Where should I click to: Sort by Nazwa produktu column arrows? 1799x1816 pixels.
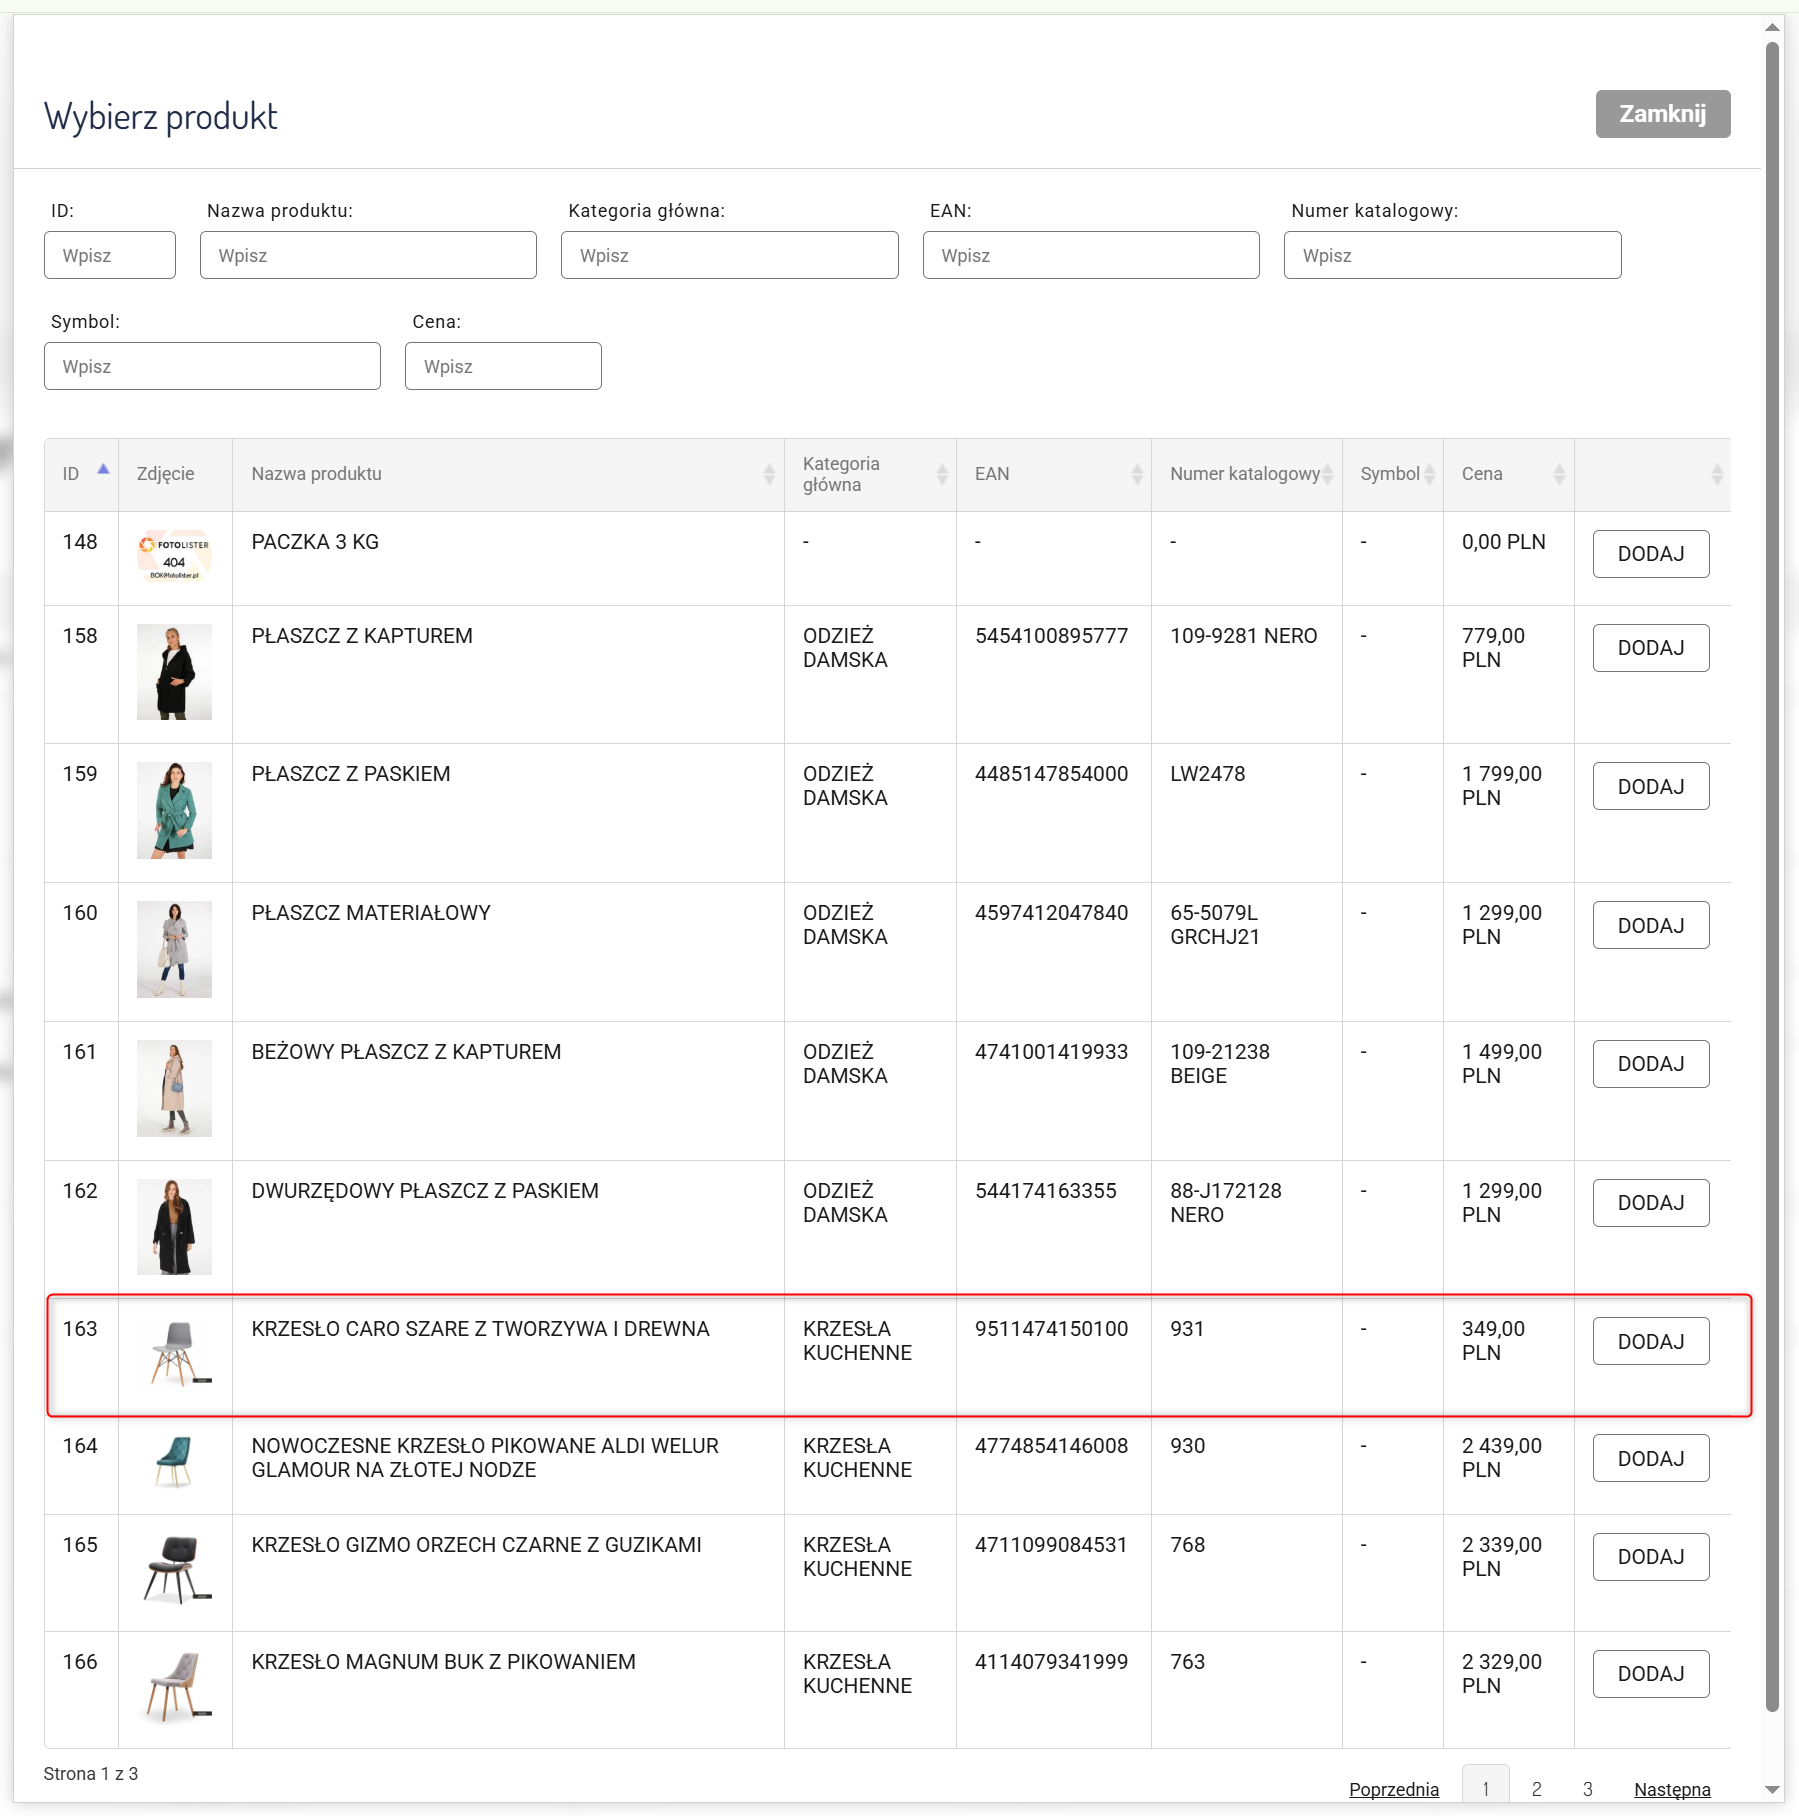(768, 475)
